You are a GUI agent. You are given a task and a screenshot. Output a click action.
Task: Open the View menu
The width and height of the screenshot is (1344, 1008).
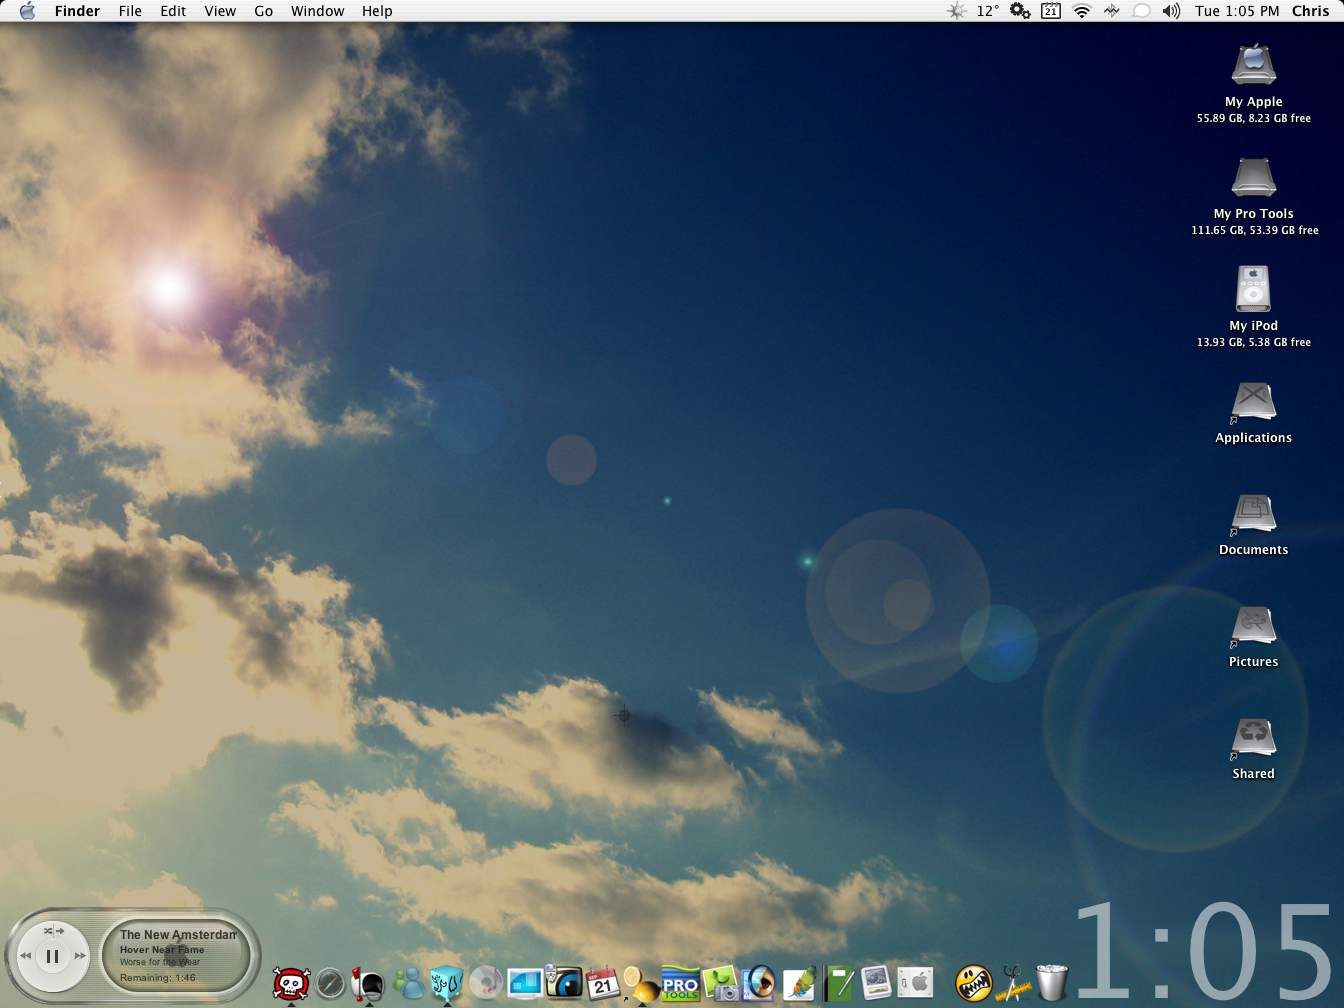pyautogui.click(x=220, y=11)
